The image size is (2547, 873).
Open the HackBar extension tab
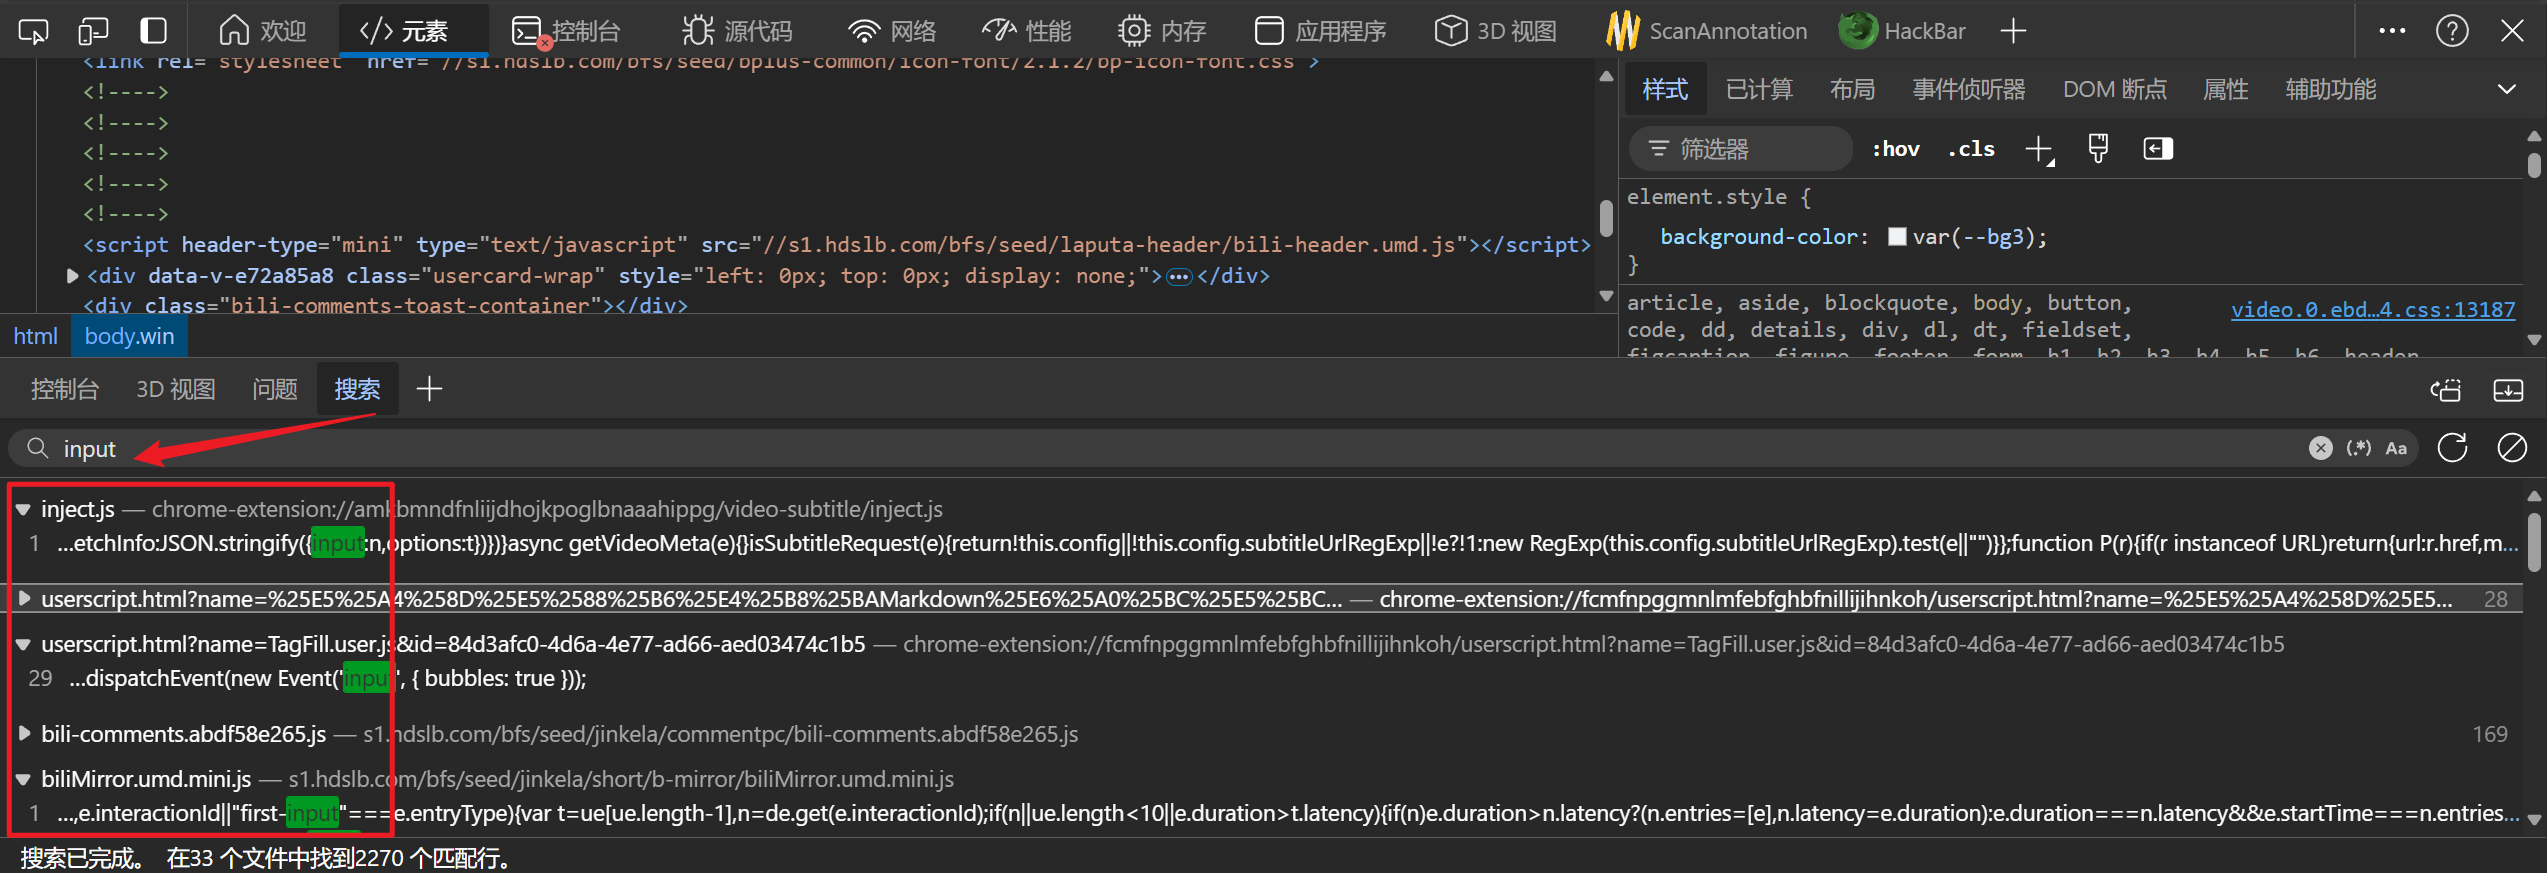(1903, 31)
